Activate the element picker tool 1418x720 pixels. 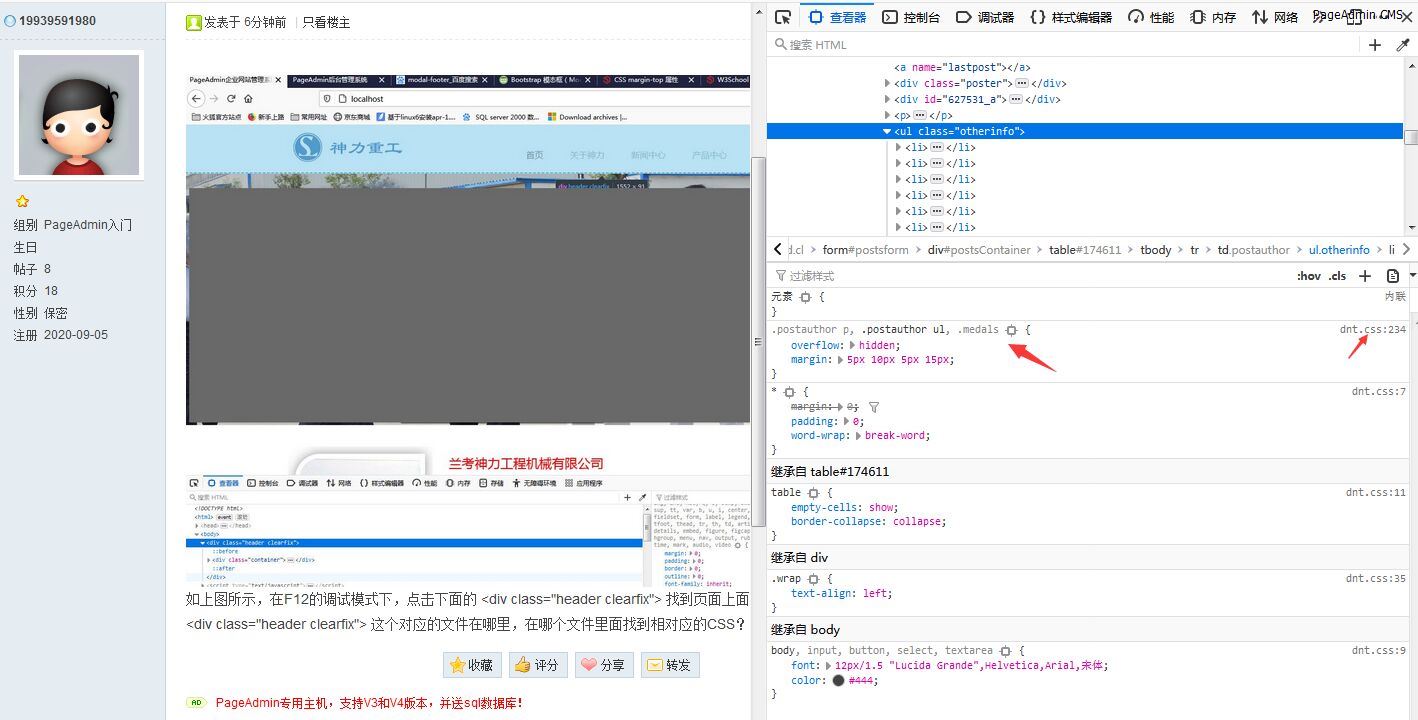[784, 17]
